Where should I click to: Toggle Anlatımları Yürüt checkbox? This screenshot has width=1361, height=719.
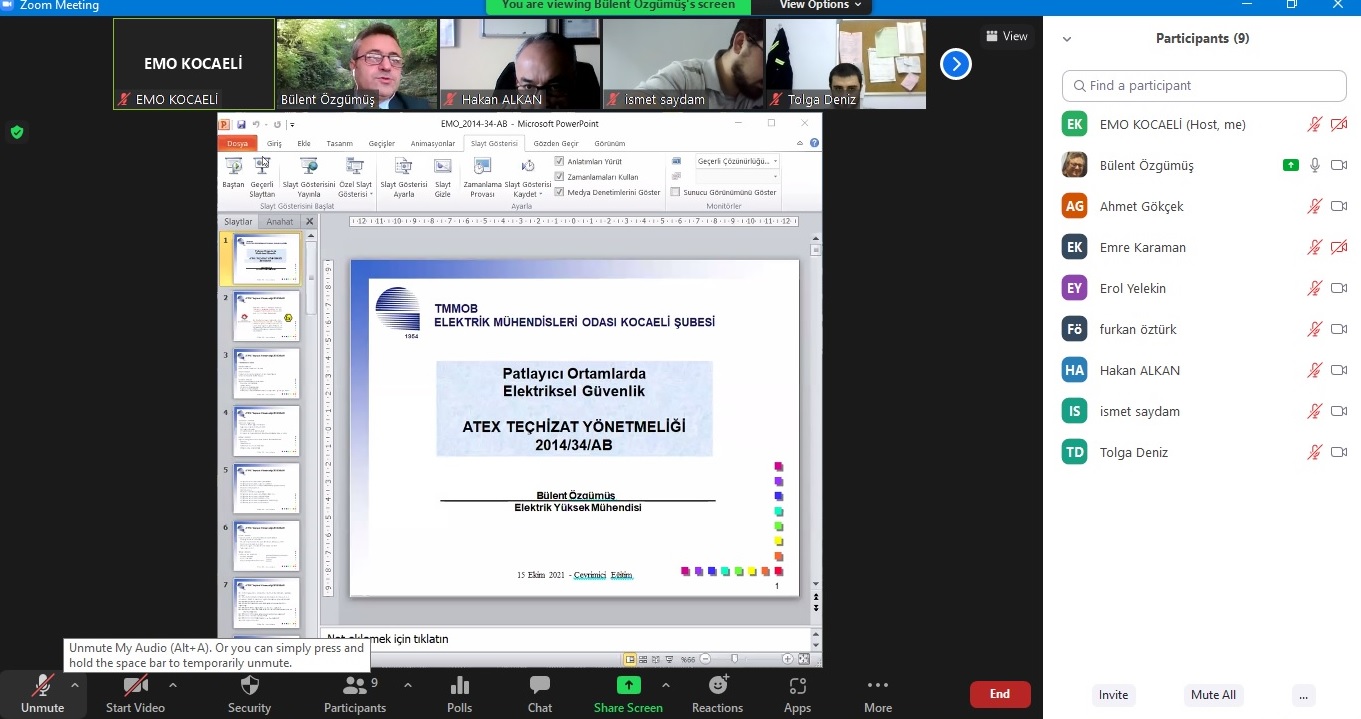pyautogui.click(x=560, y=161)
